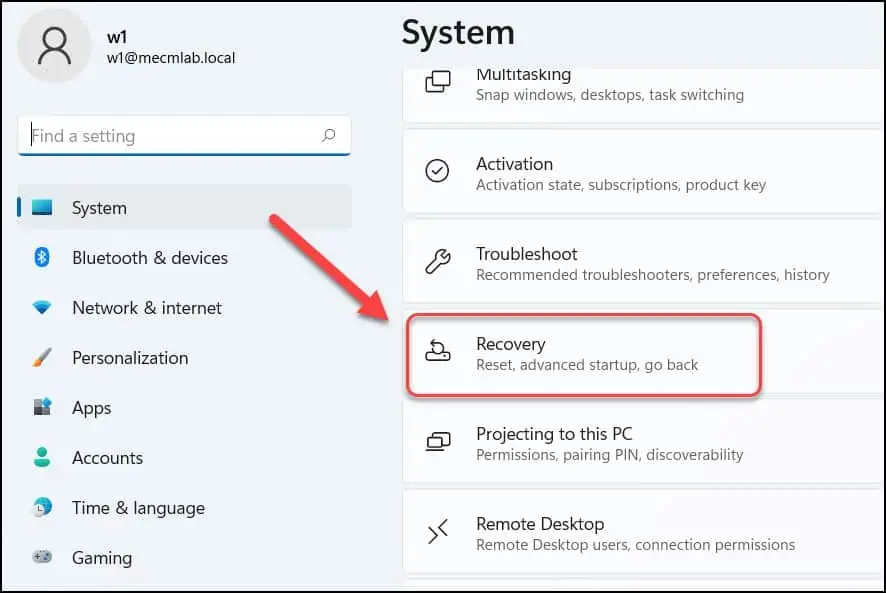
Task: Click the Projecting to this PC icon
Action: [438, 441]
